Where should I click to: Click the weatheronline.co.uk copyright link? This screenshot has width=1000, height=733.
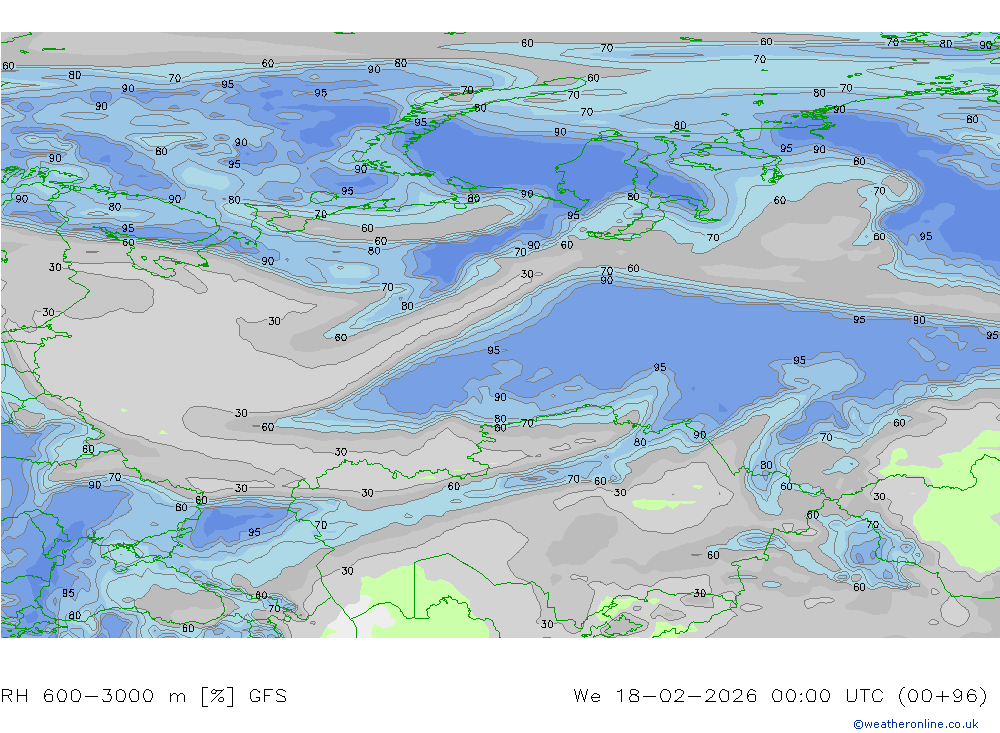coord(916,724)
